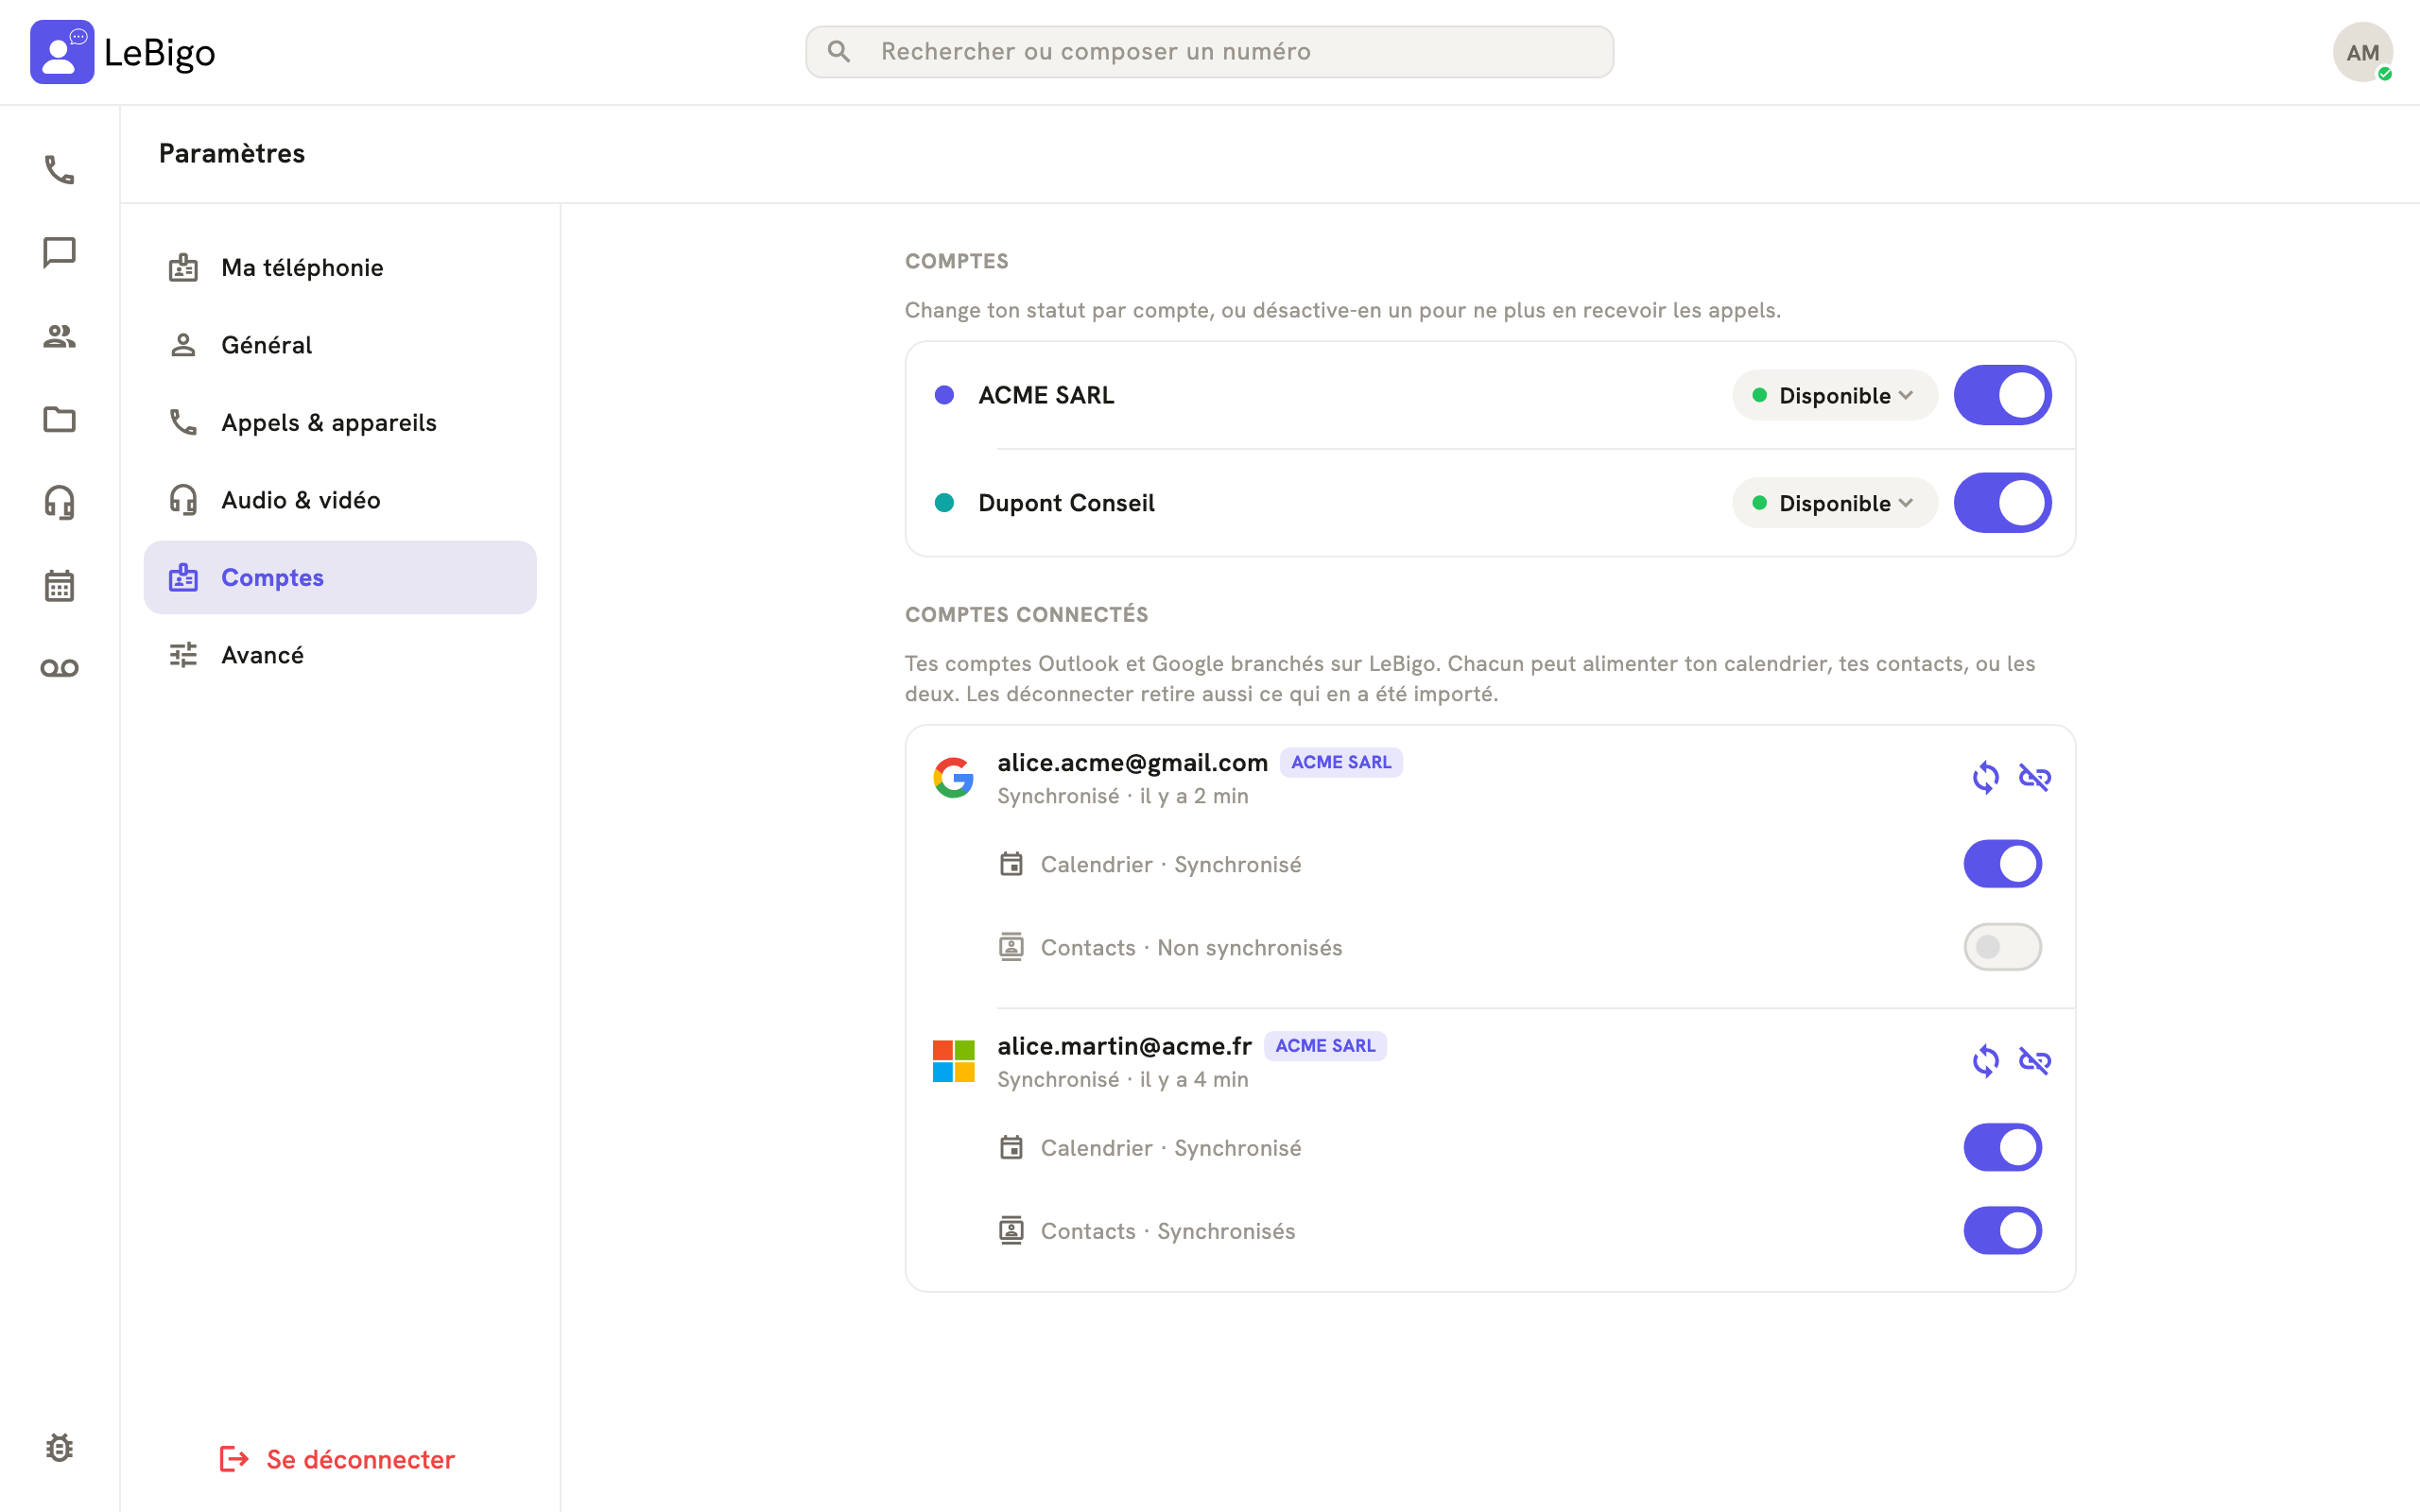Select the Comptes settings section

pyautogui.click(x=340, y=577)
